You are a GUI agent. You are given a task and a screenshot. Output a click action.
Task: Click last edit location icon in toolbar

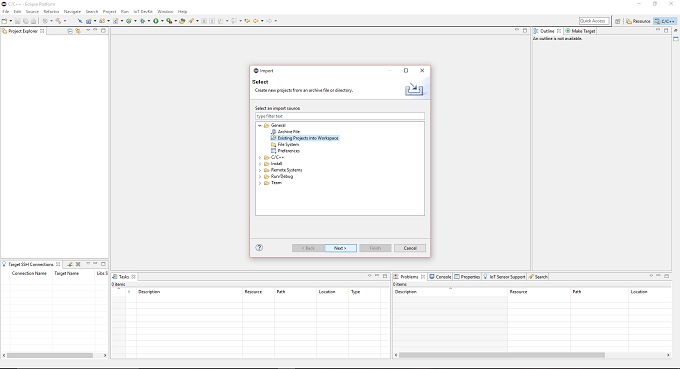click(247, 21)
